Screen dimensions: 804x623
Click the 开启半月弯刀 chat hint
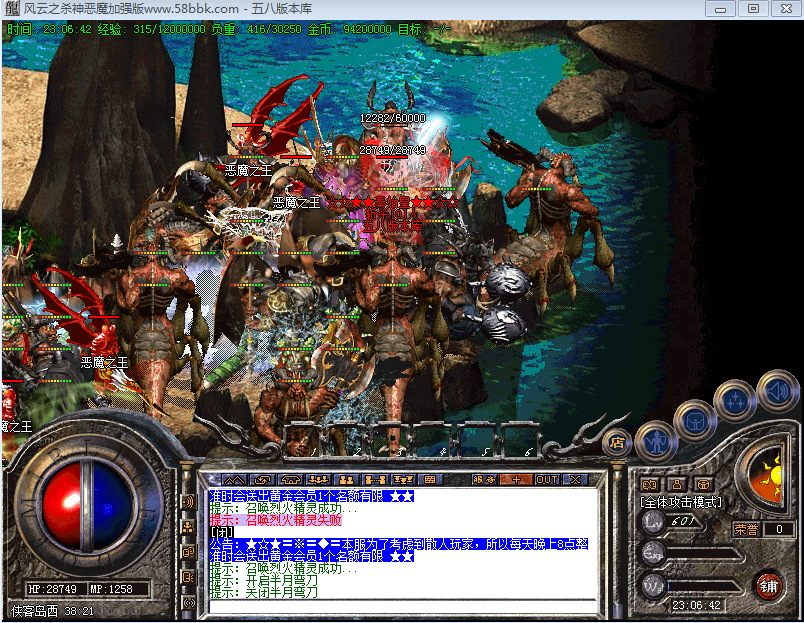pos(264,580)
